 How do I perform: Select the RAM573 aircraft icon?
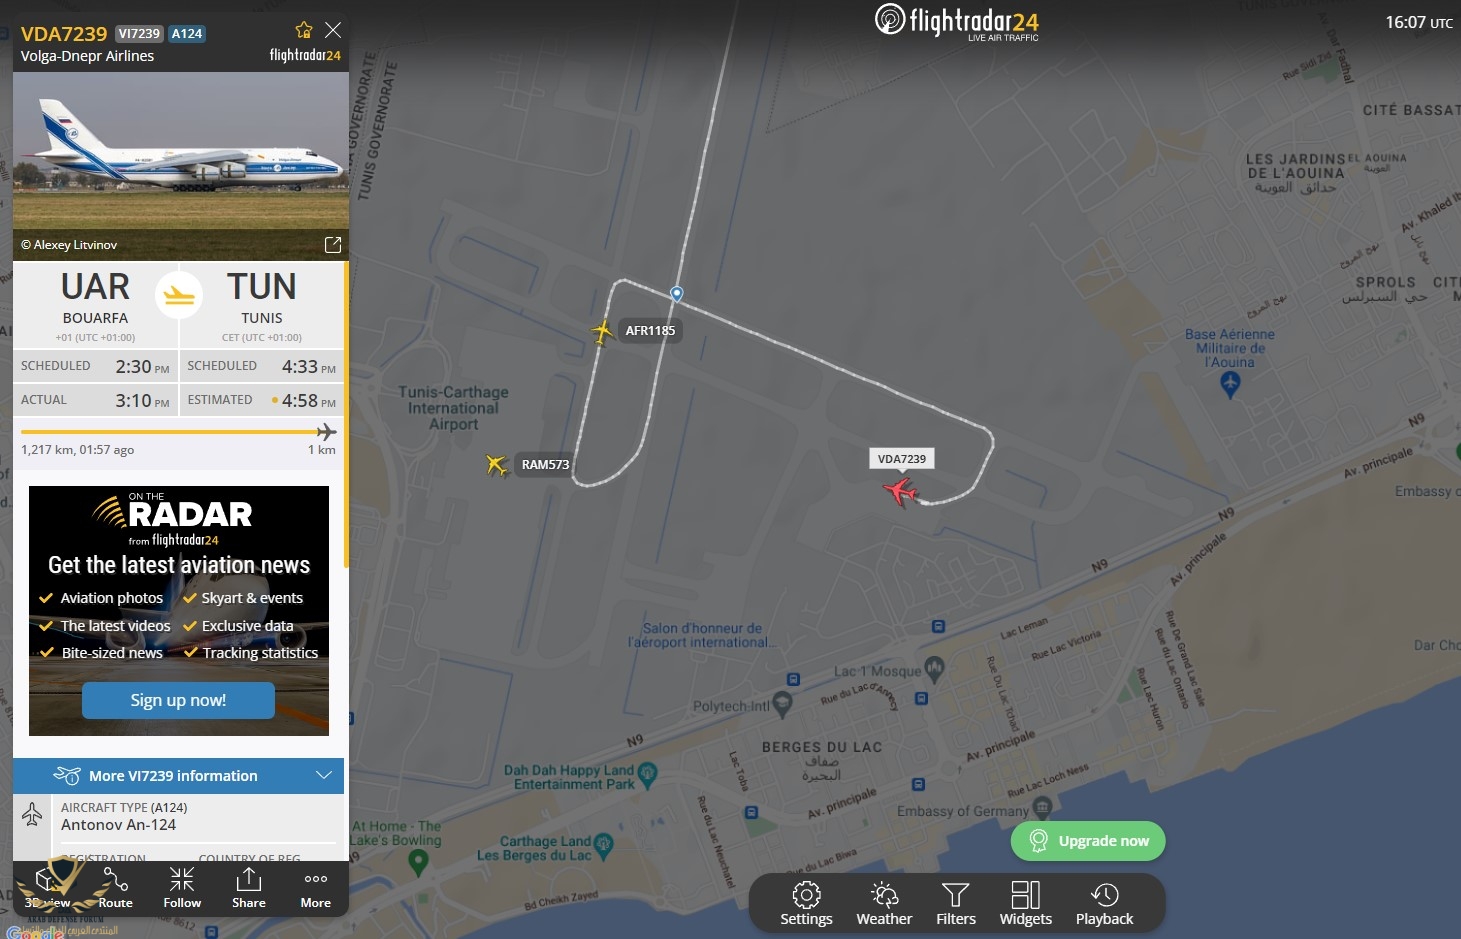coord(497,464)
